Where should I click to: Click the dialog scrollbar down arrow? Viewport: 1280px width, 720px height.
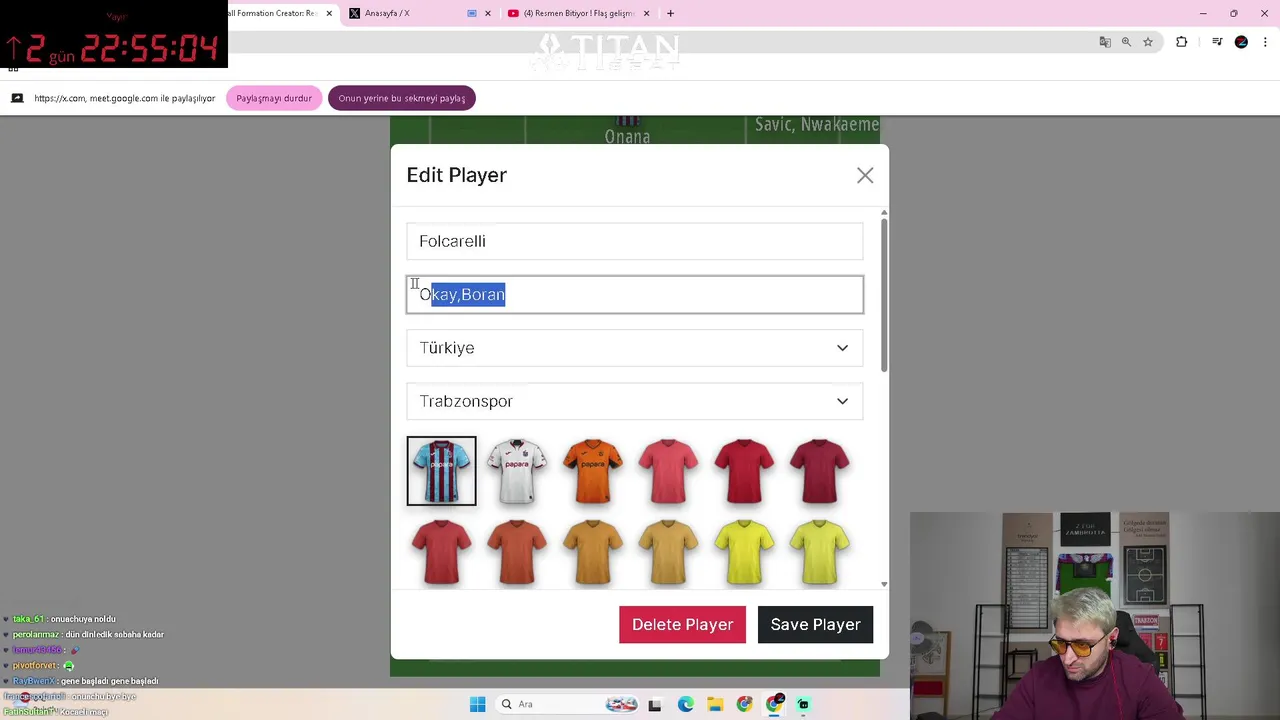point(883,584)
